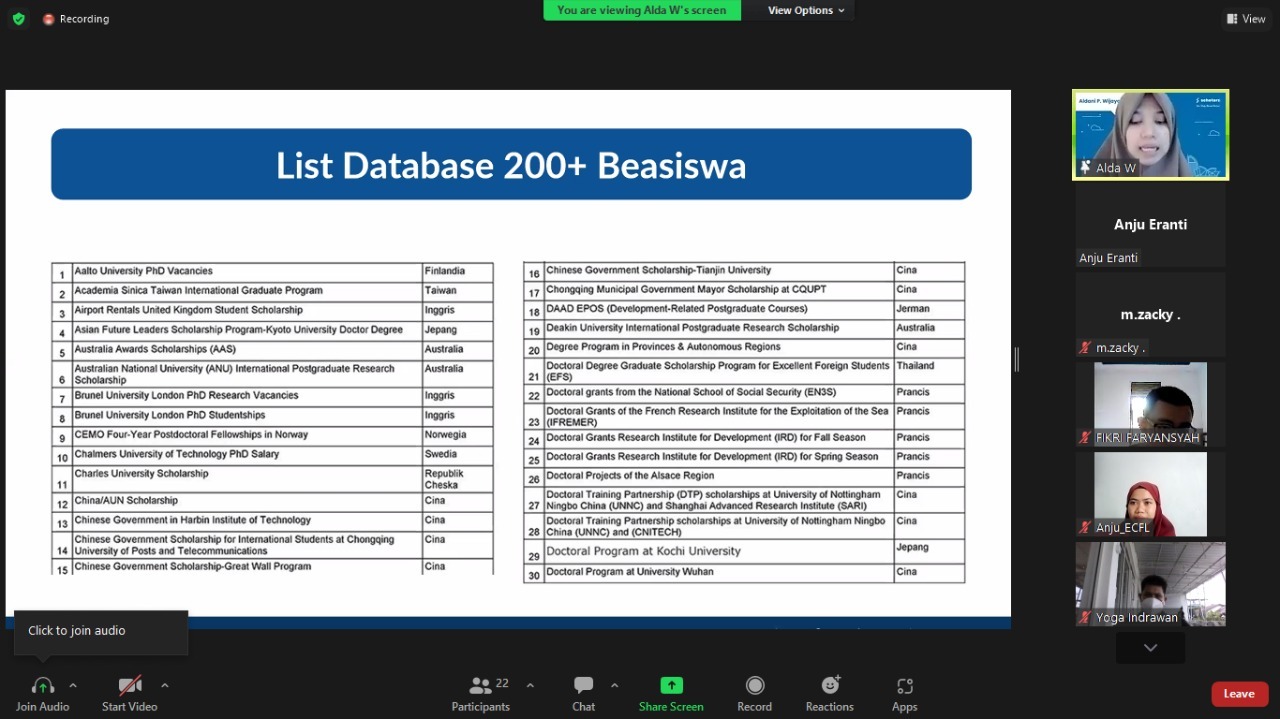Expand the audio options arrow beside Join Audio
1280x719 pixels.
tap(73, 685)
